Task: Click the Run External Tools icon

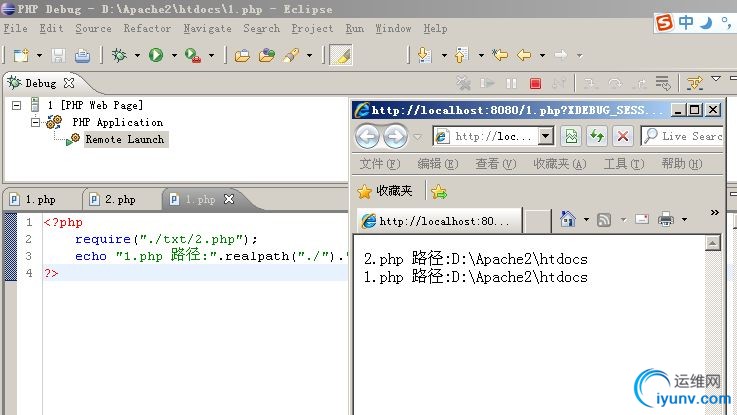Action: 193,55
